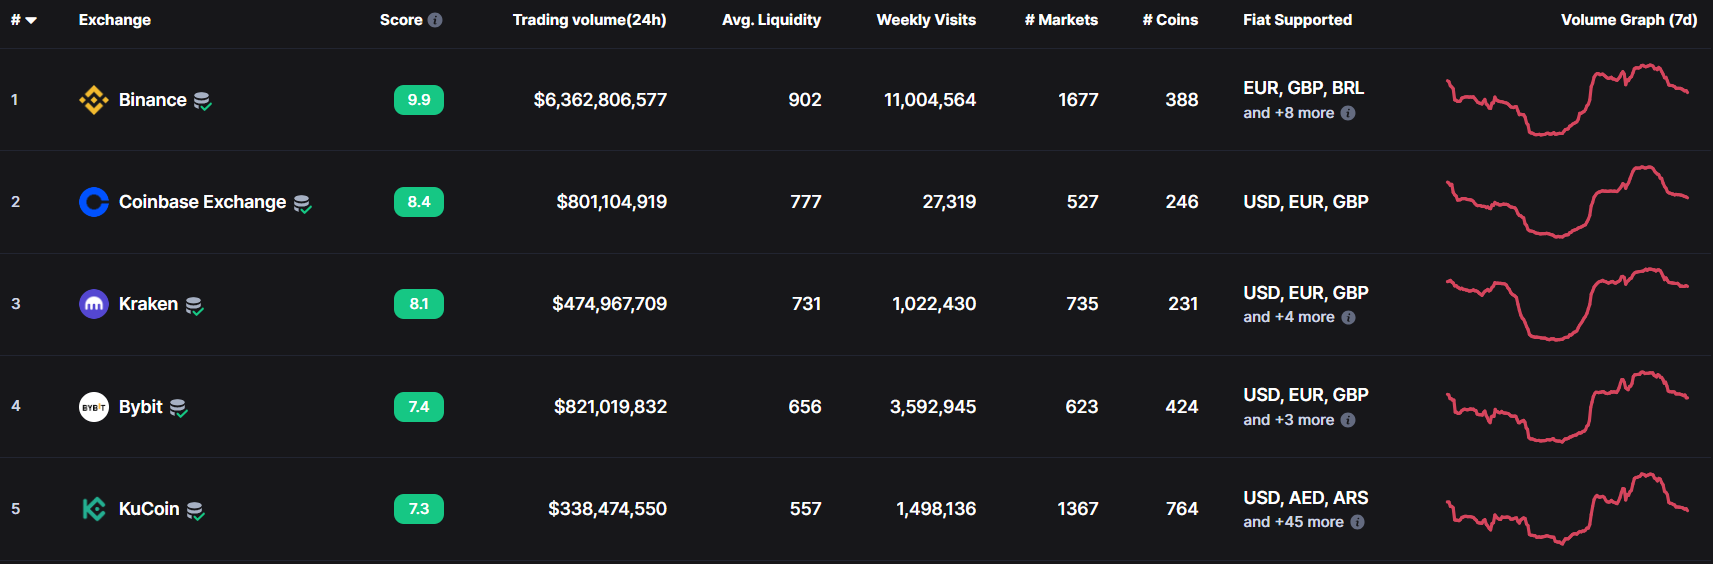1713x564 pixels.
Task: Click Coinbase Exchange's 7d volume graph
Action: pyautogui.click(x=1568, y=201)
